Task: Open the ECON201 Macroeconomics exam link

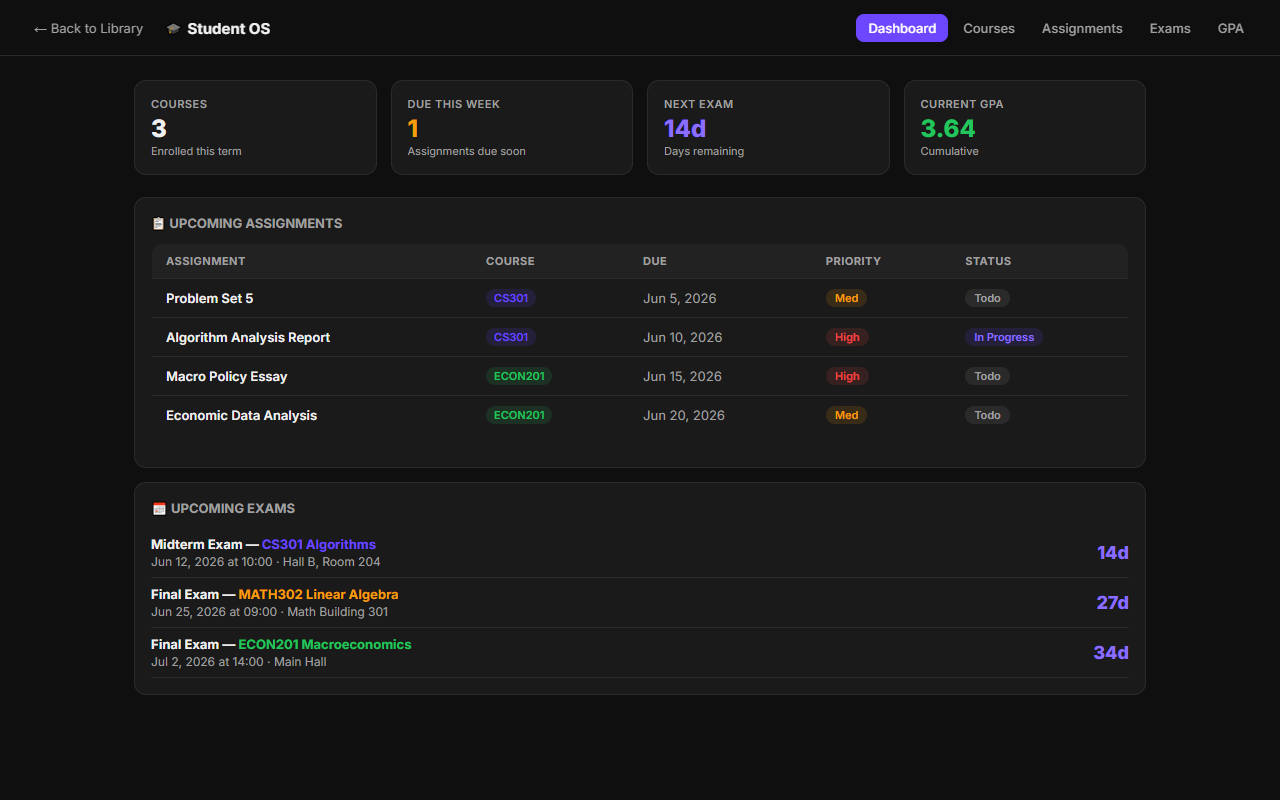Action: click(325, 645)
